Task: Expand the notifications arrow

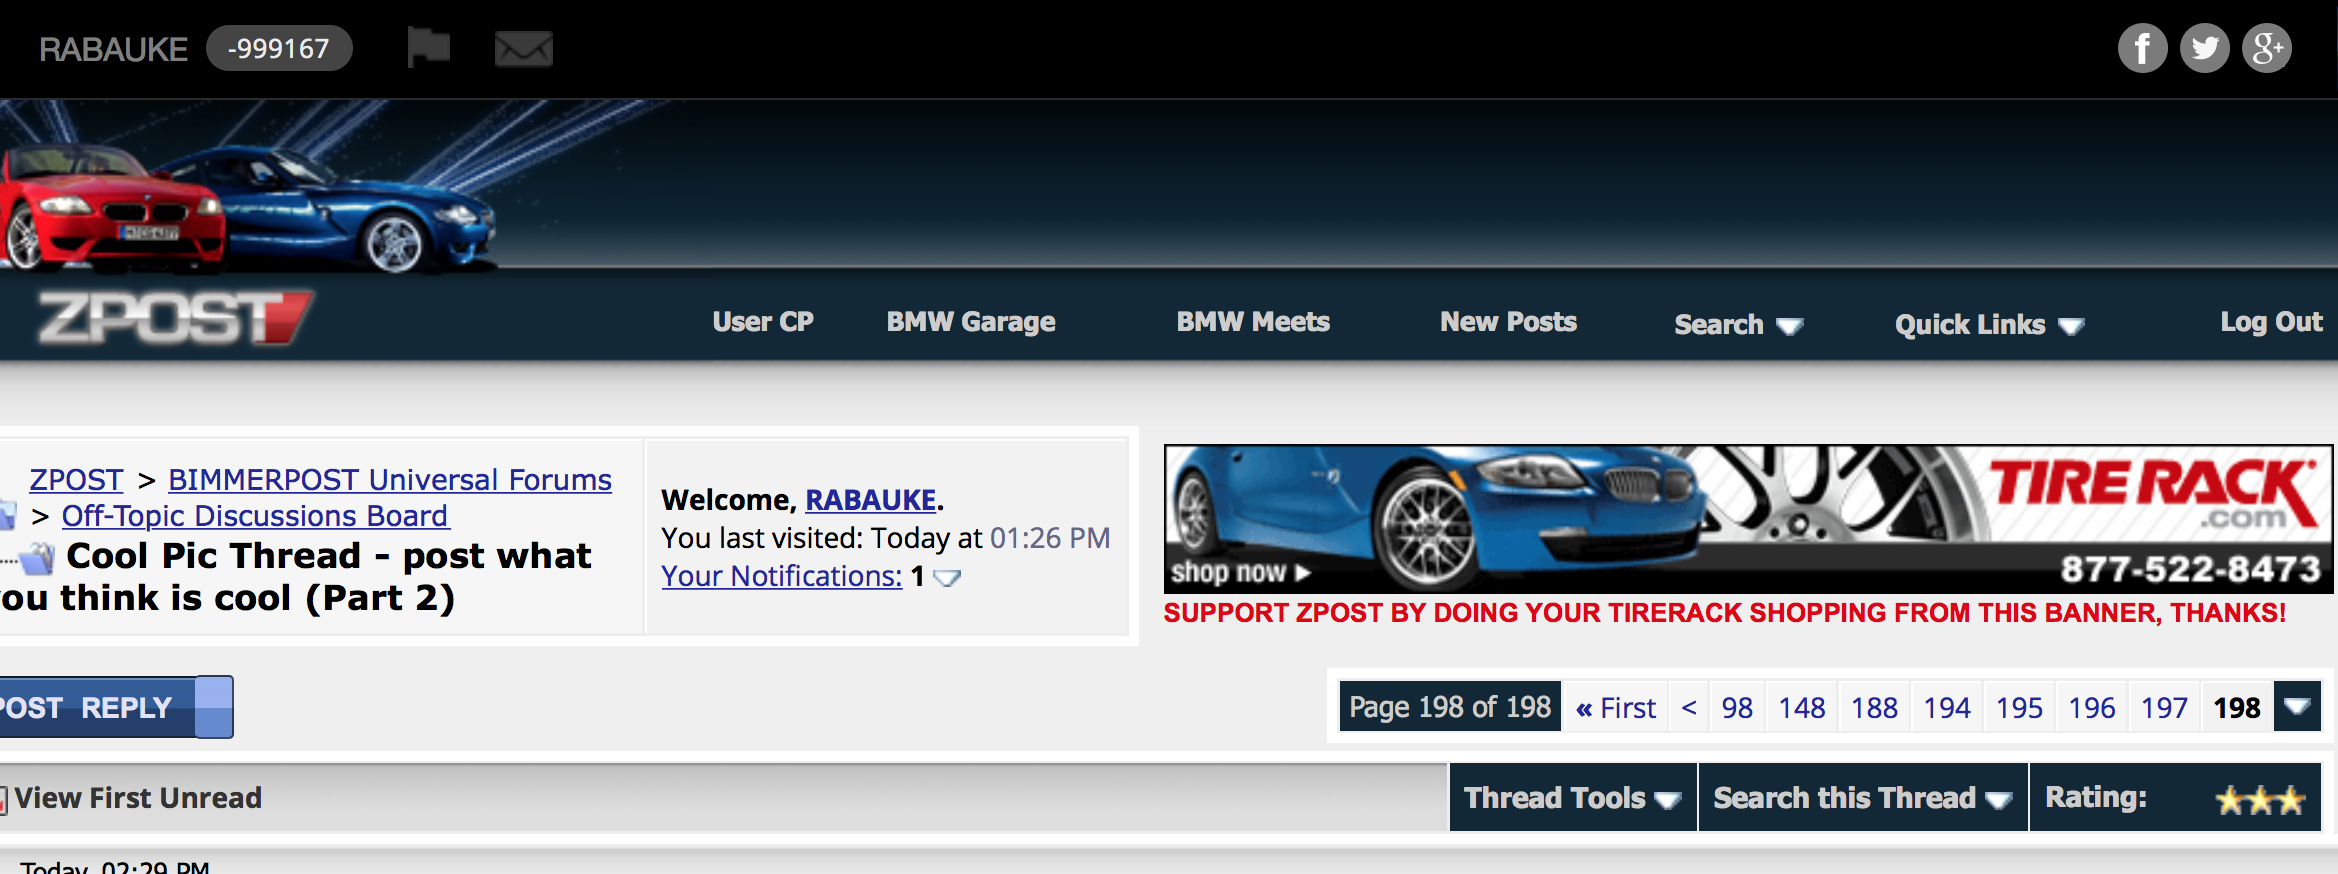Action: click(x=946, y=577)
